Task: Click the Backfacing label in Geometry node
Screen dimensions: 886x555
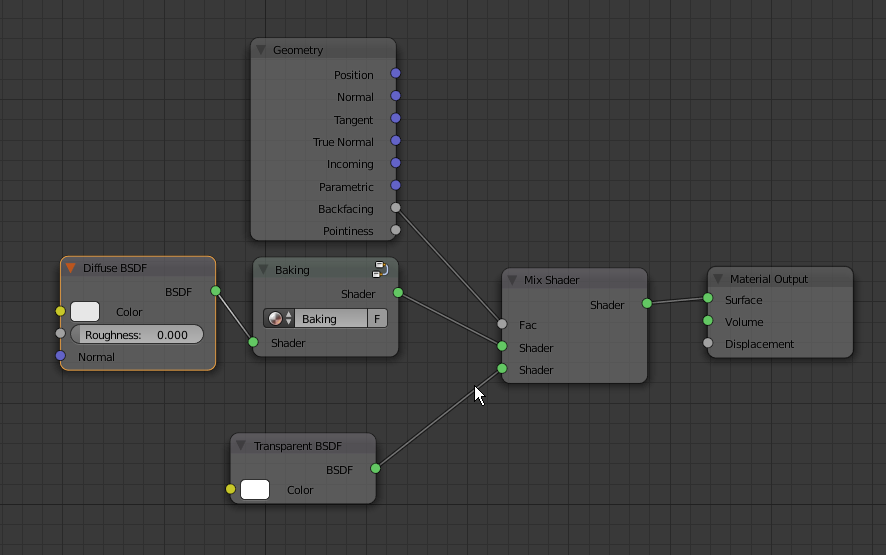Action: click(x=346, y=209)
